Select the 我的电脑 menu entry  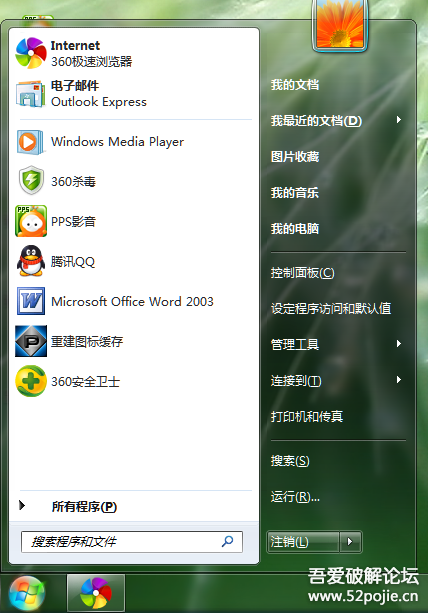pyautogui.click(x=295, y=229)
